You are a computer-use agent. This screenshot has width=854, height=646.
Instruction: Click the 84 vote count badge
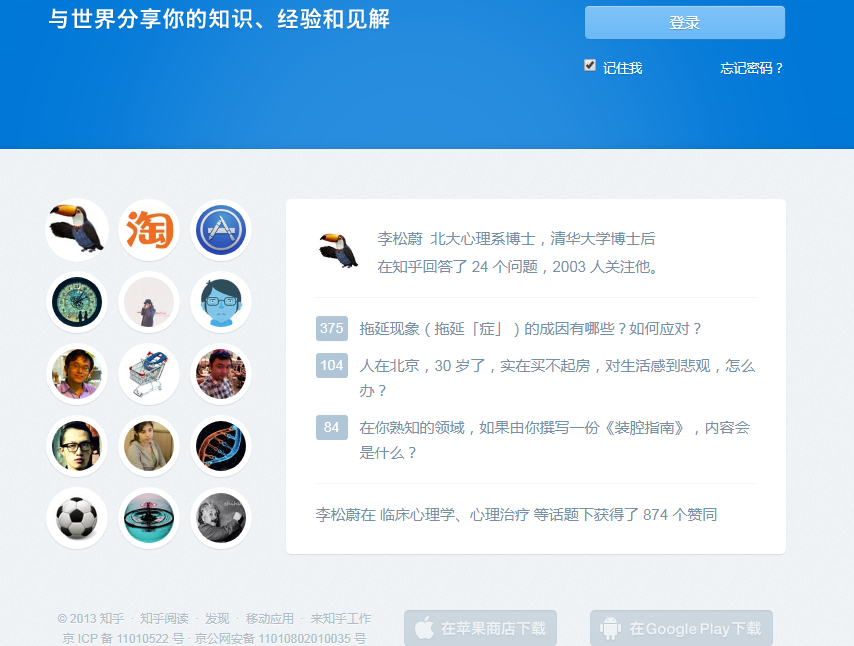332,427
